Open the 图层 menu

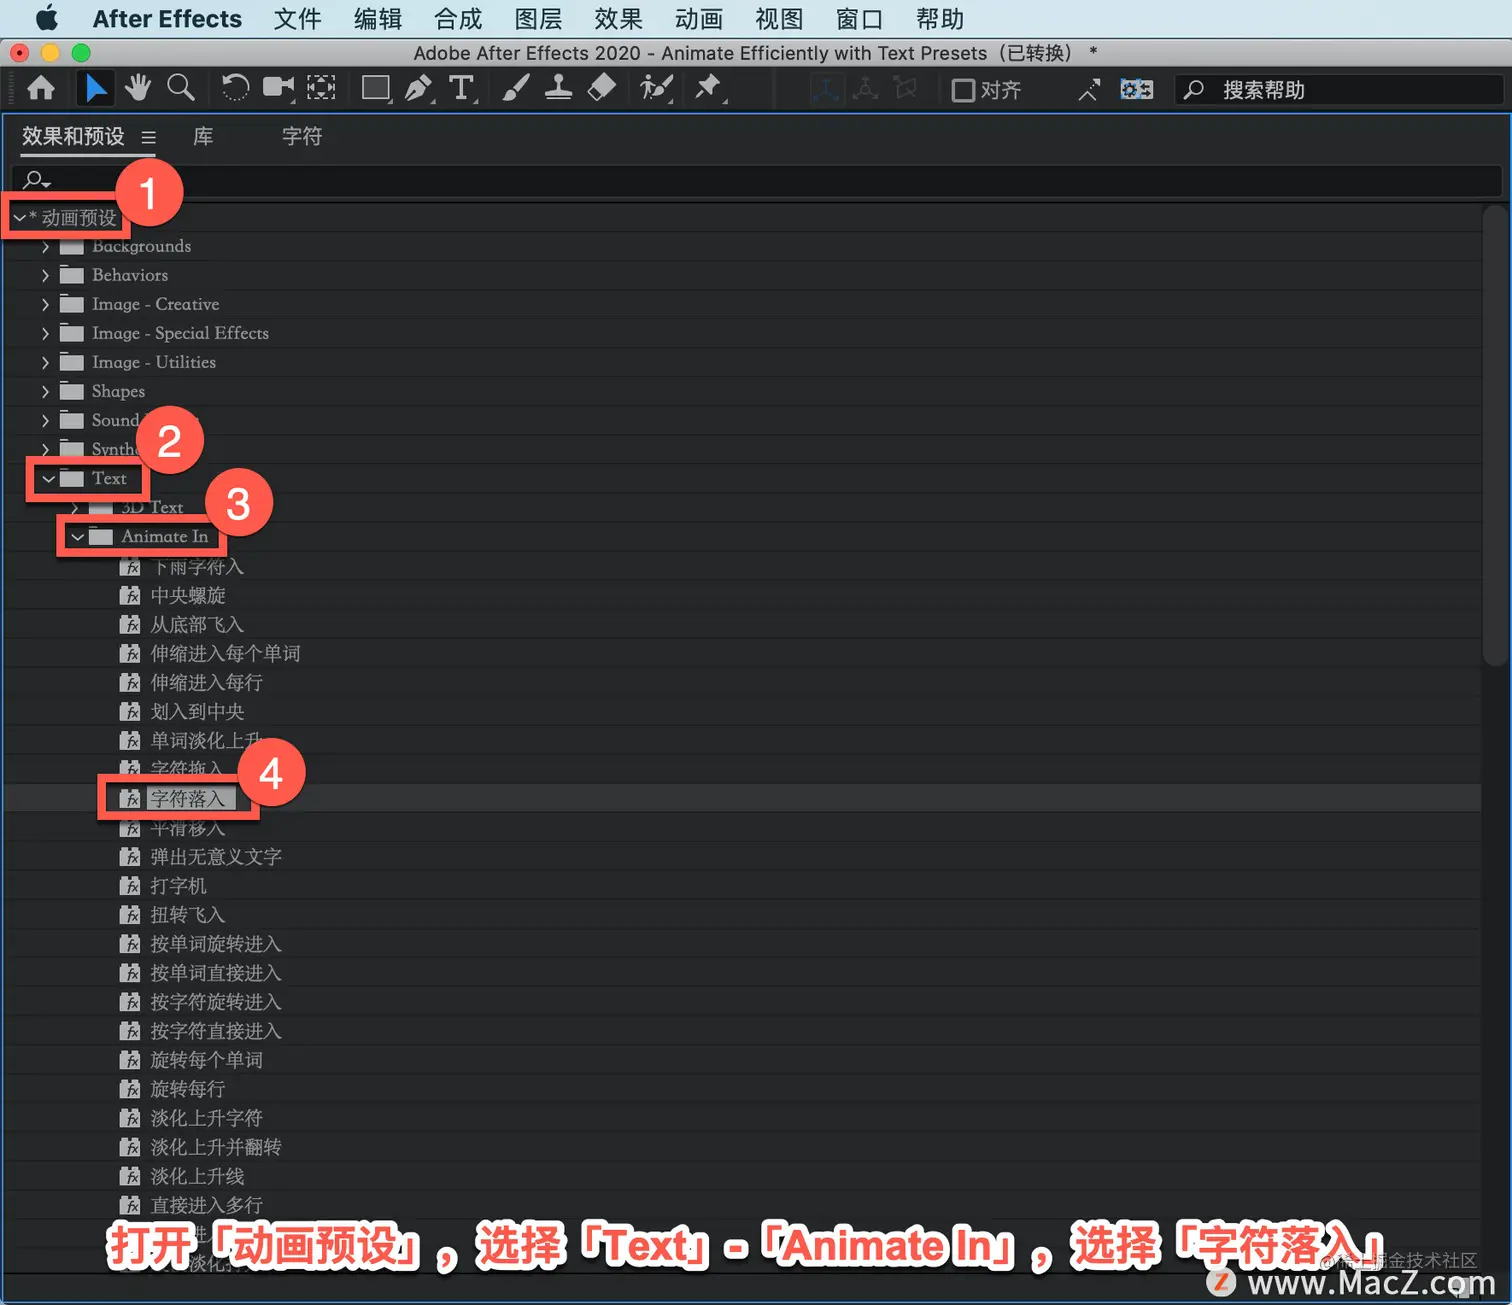click(x=538, y=19)
